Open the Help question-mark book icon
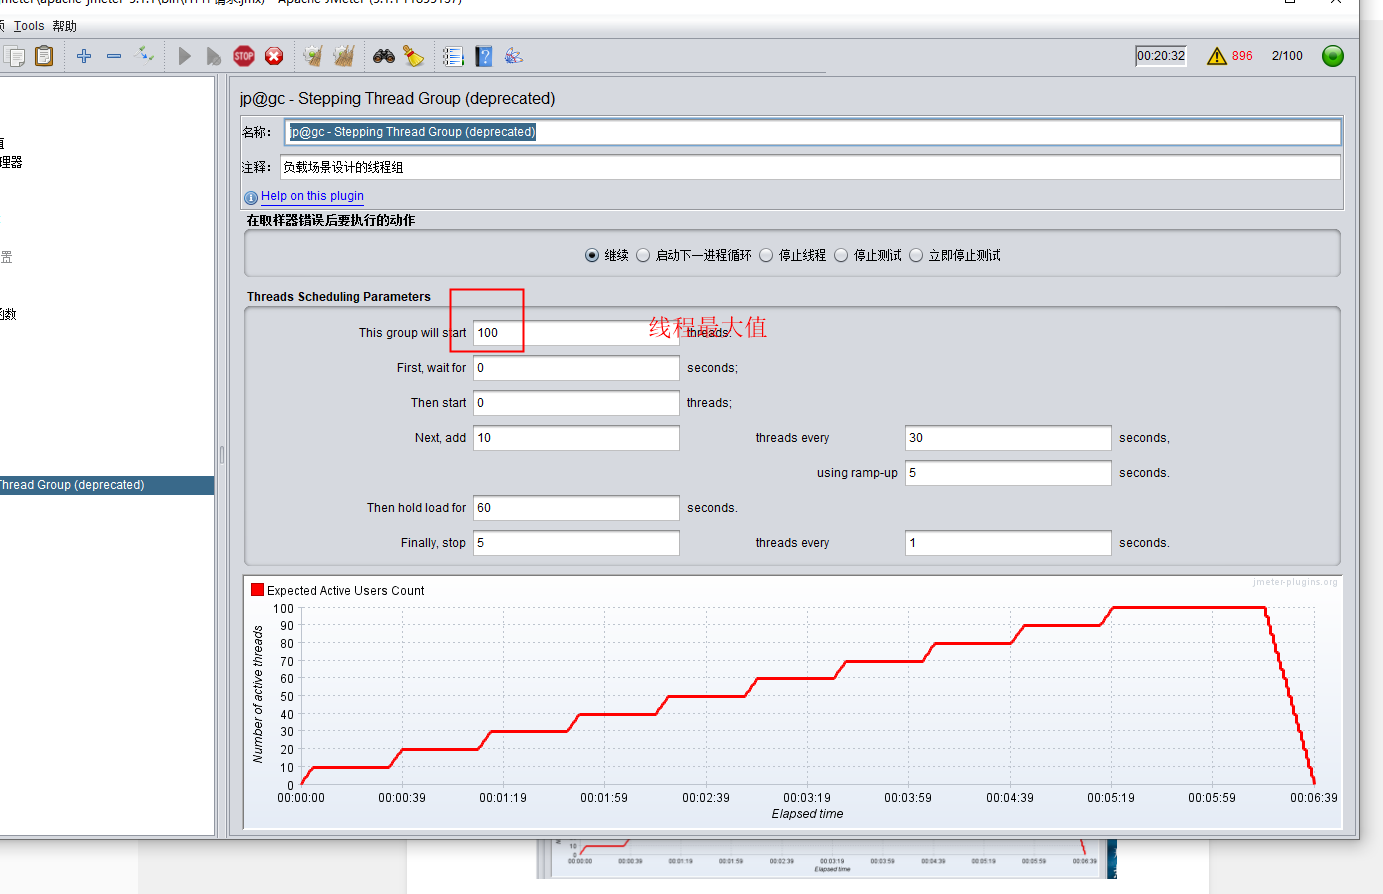 point(484,56)
